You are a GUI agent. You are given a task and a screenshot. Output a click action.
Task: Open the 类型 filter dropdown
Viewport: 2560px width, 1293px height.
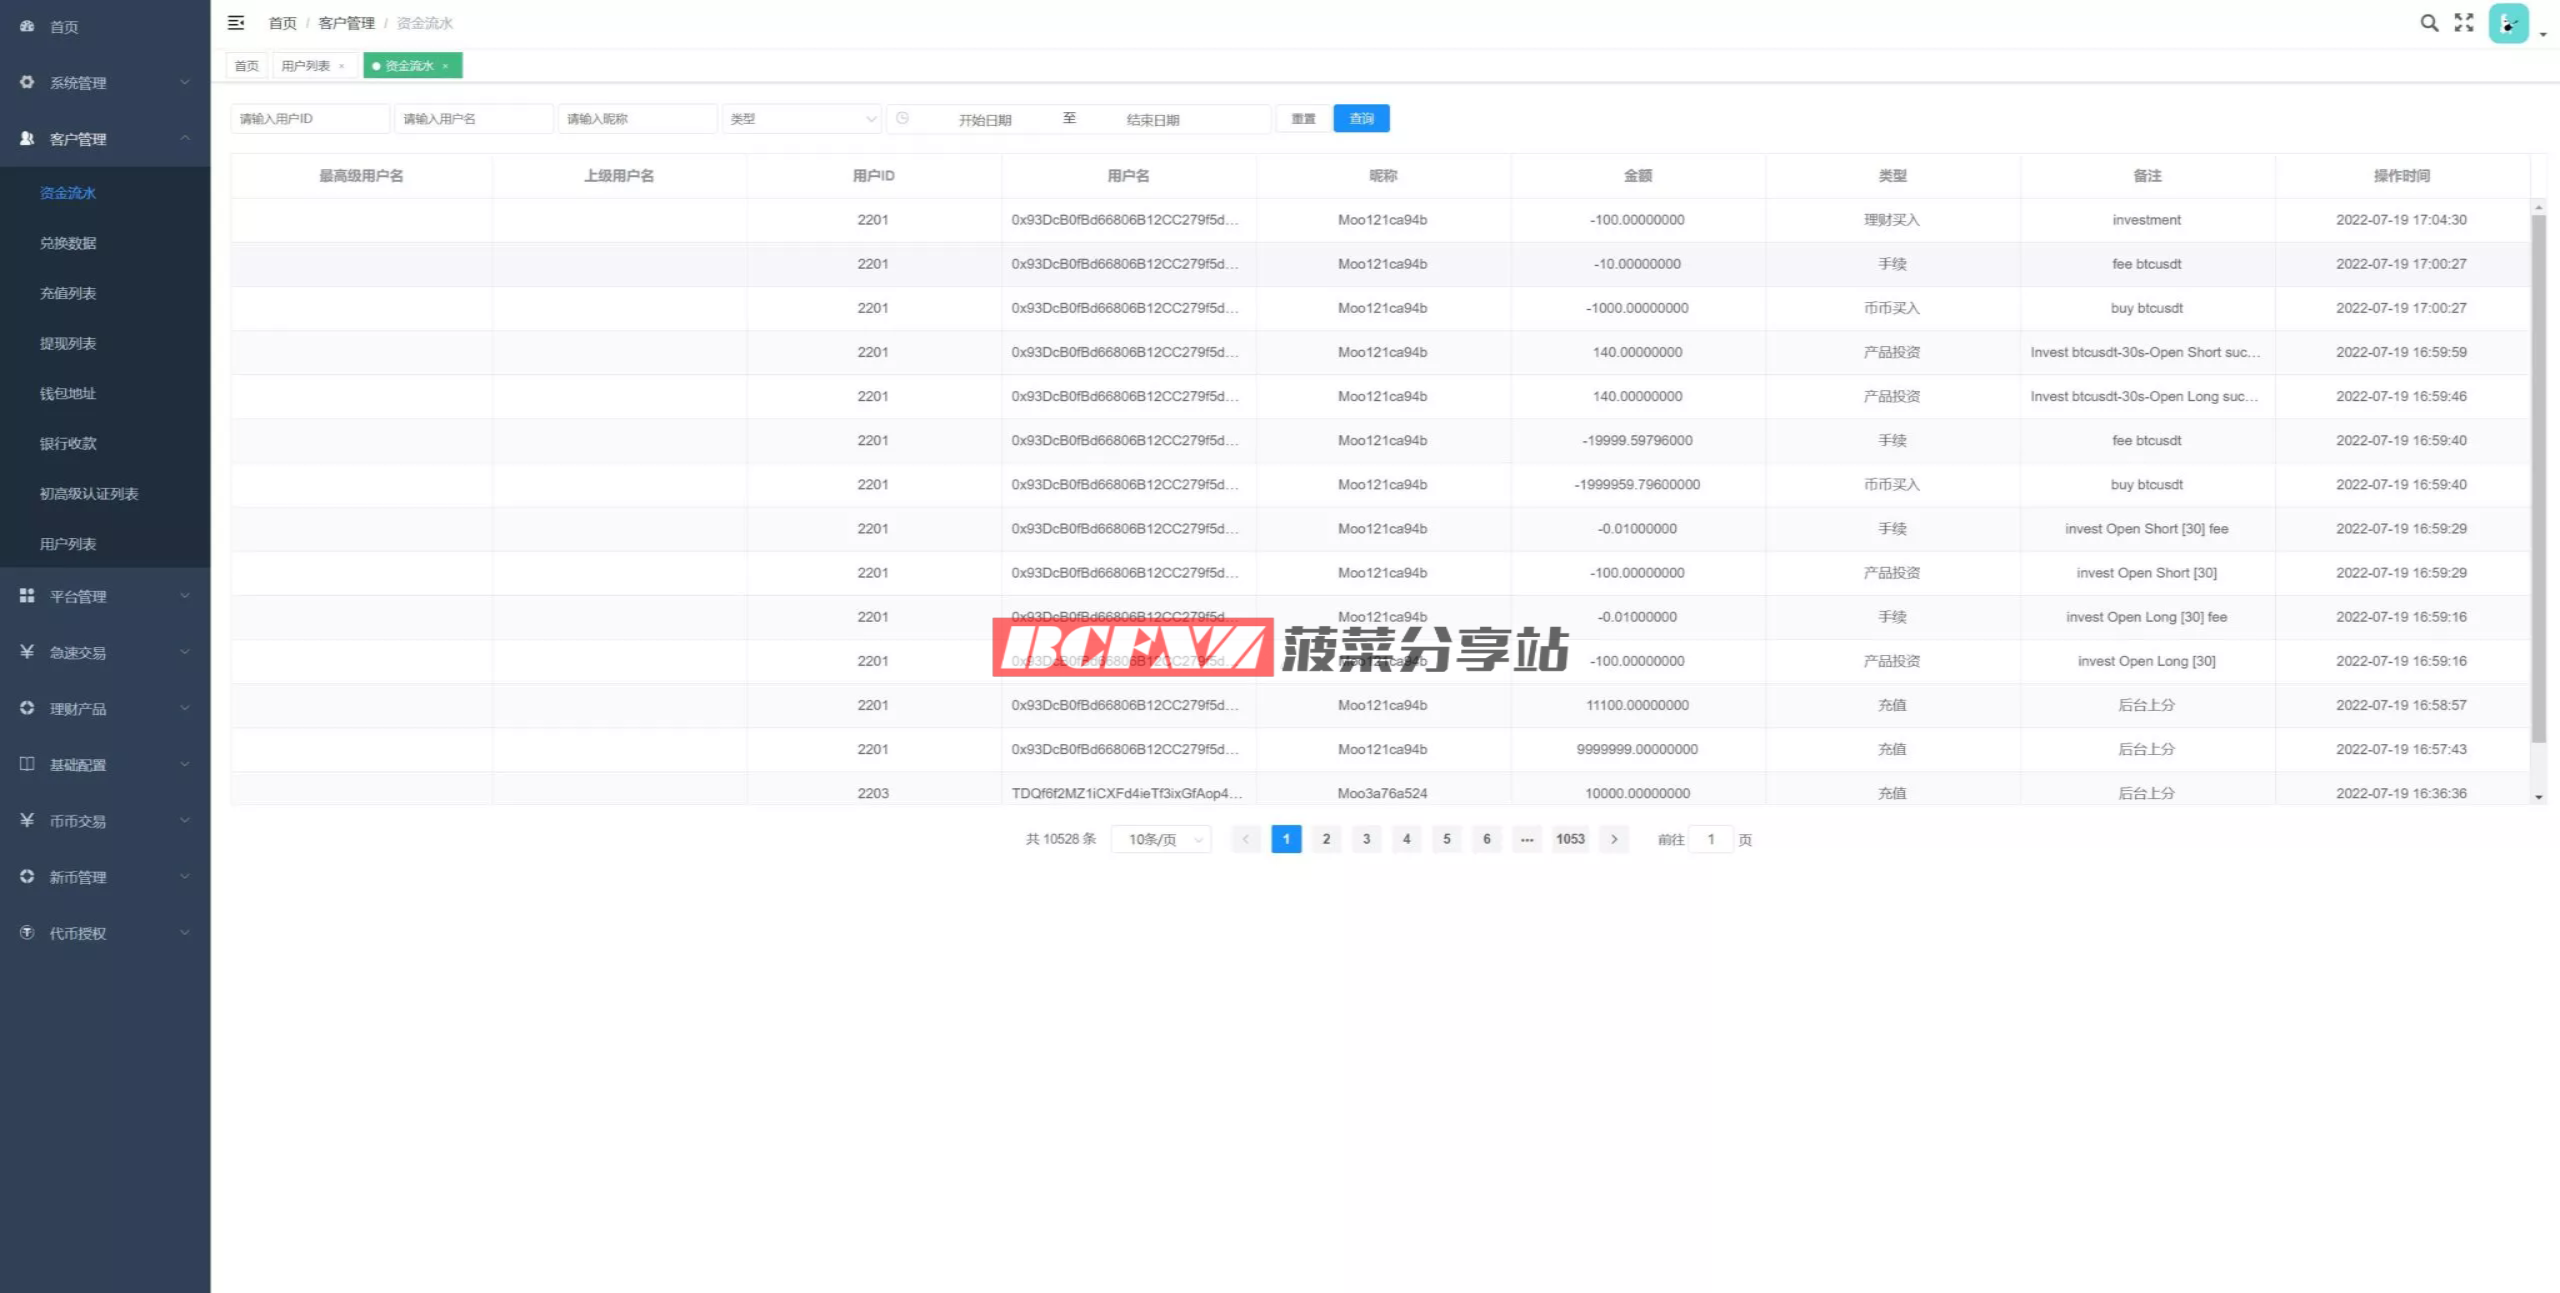pos(801,119)
